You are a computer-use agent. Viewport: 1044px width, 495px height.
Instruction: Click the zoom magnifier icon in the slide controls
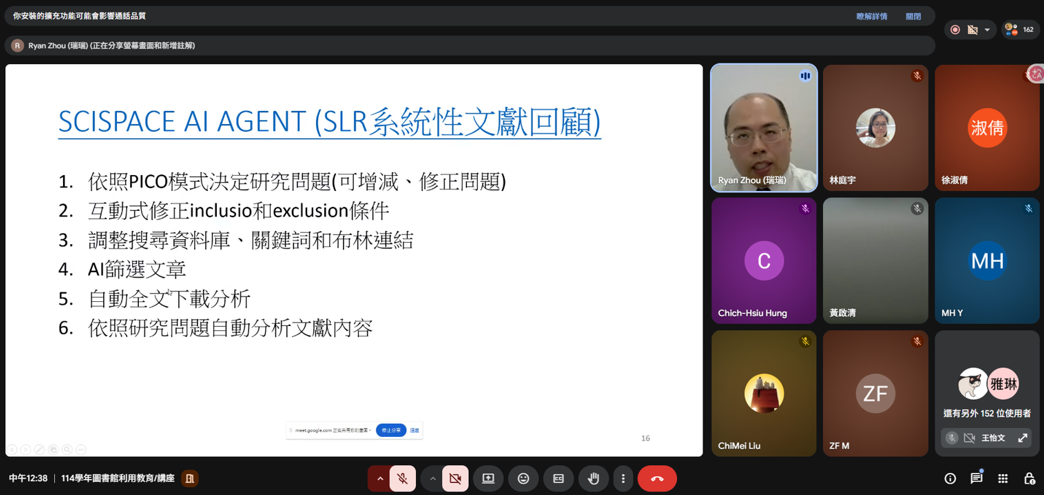tap(67, 449)
